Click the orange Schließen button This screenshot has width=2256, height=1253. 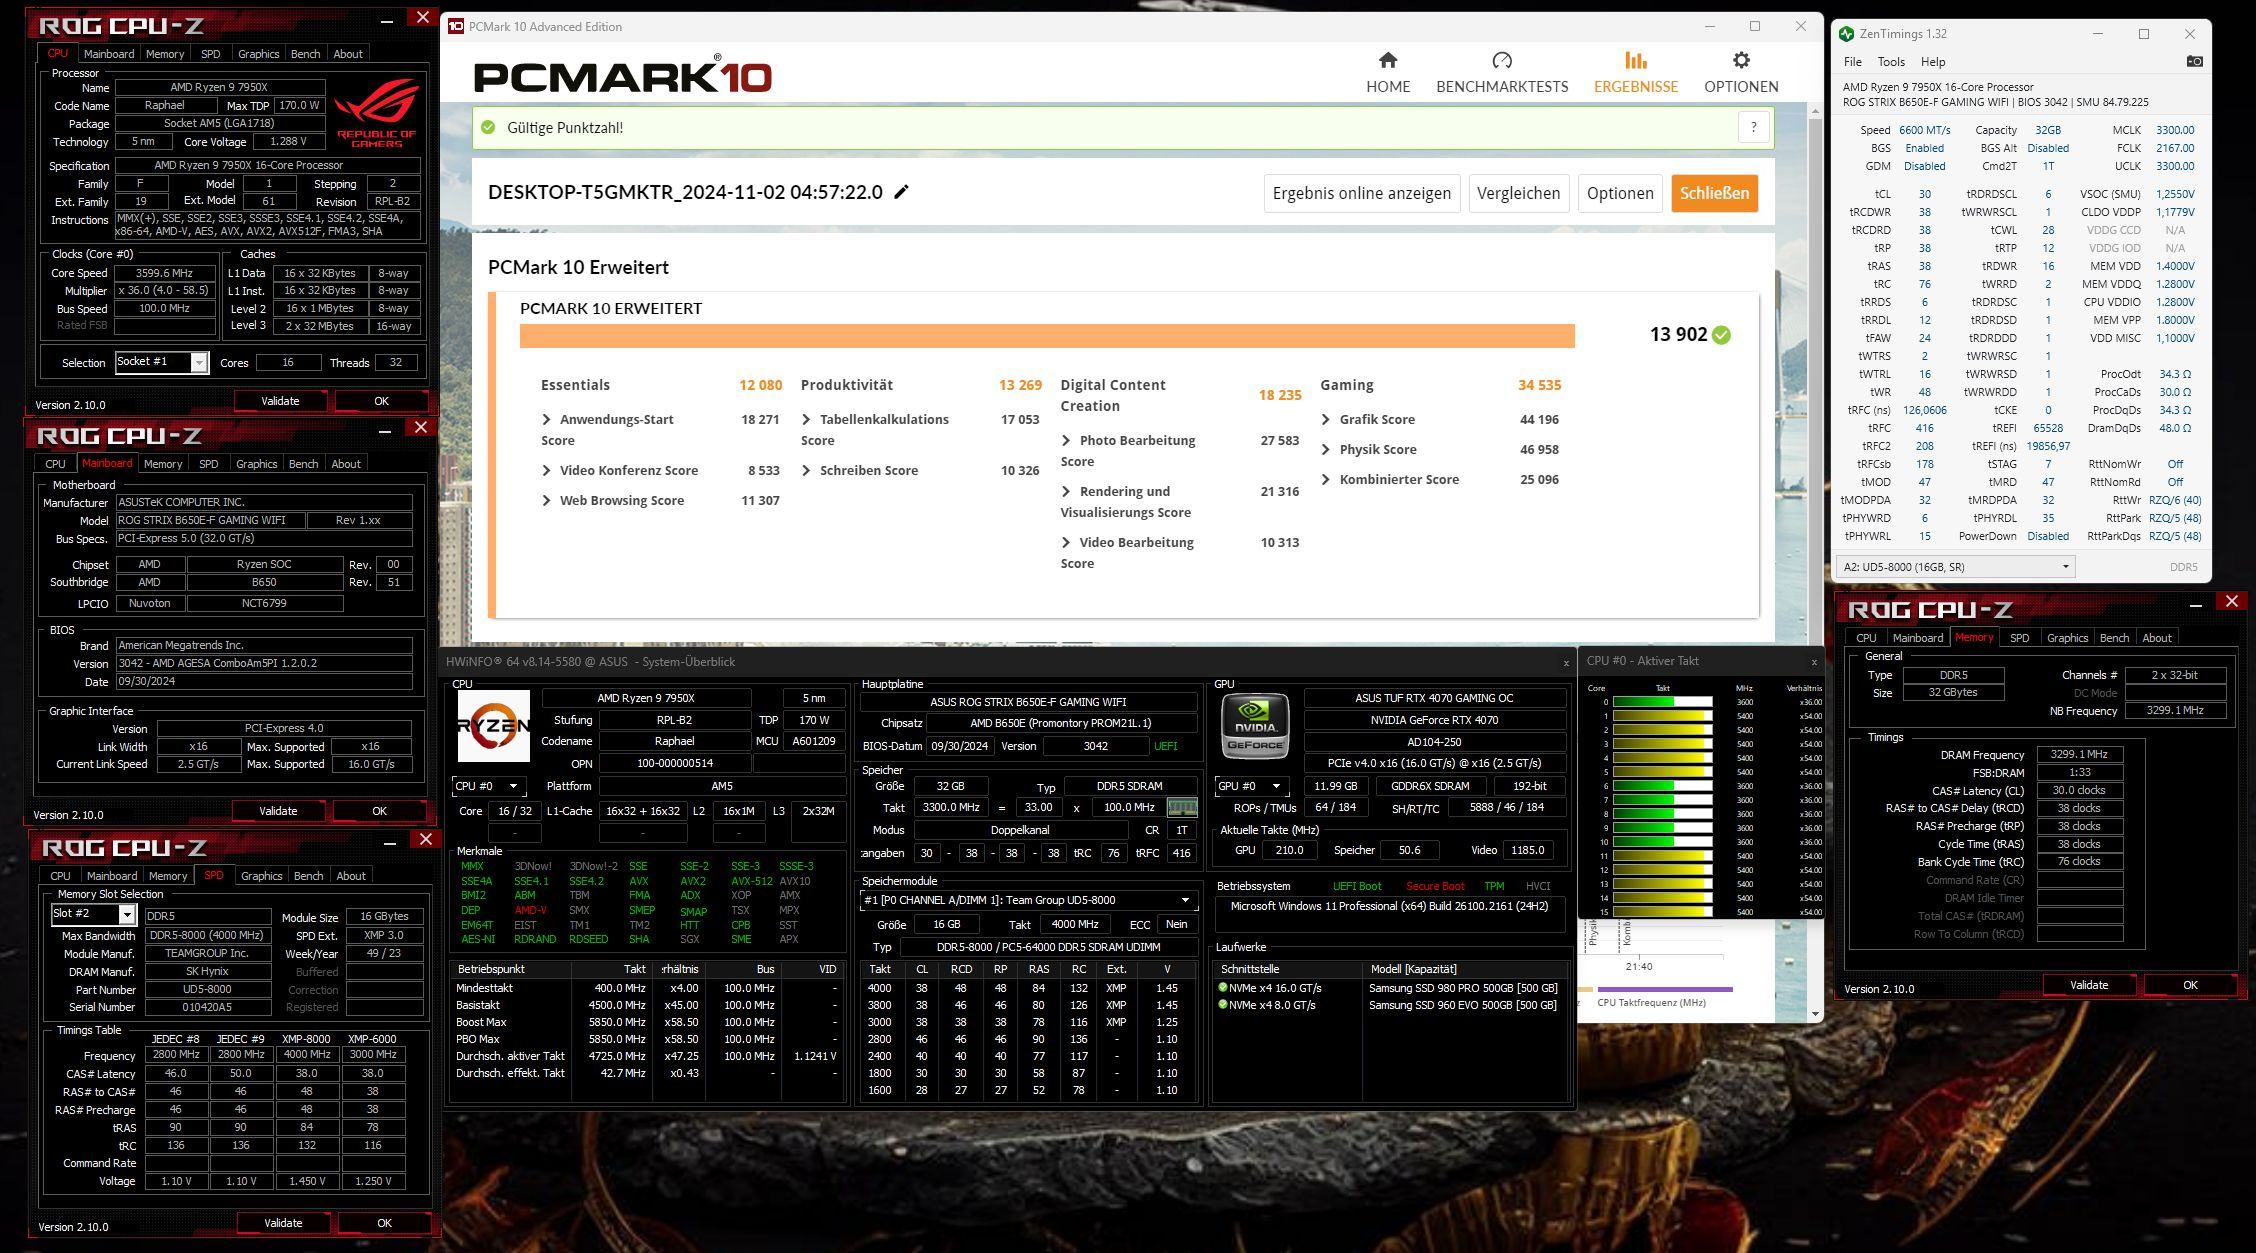[1714, 194]
